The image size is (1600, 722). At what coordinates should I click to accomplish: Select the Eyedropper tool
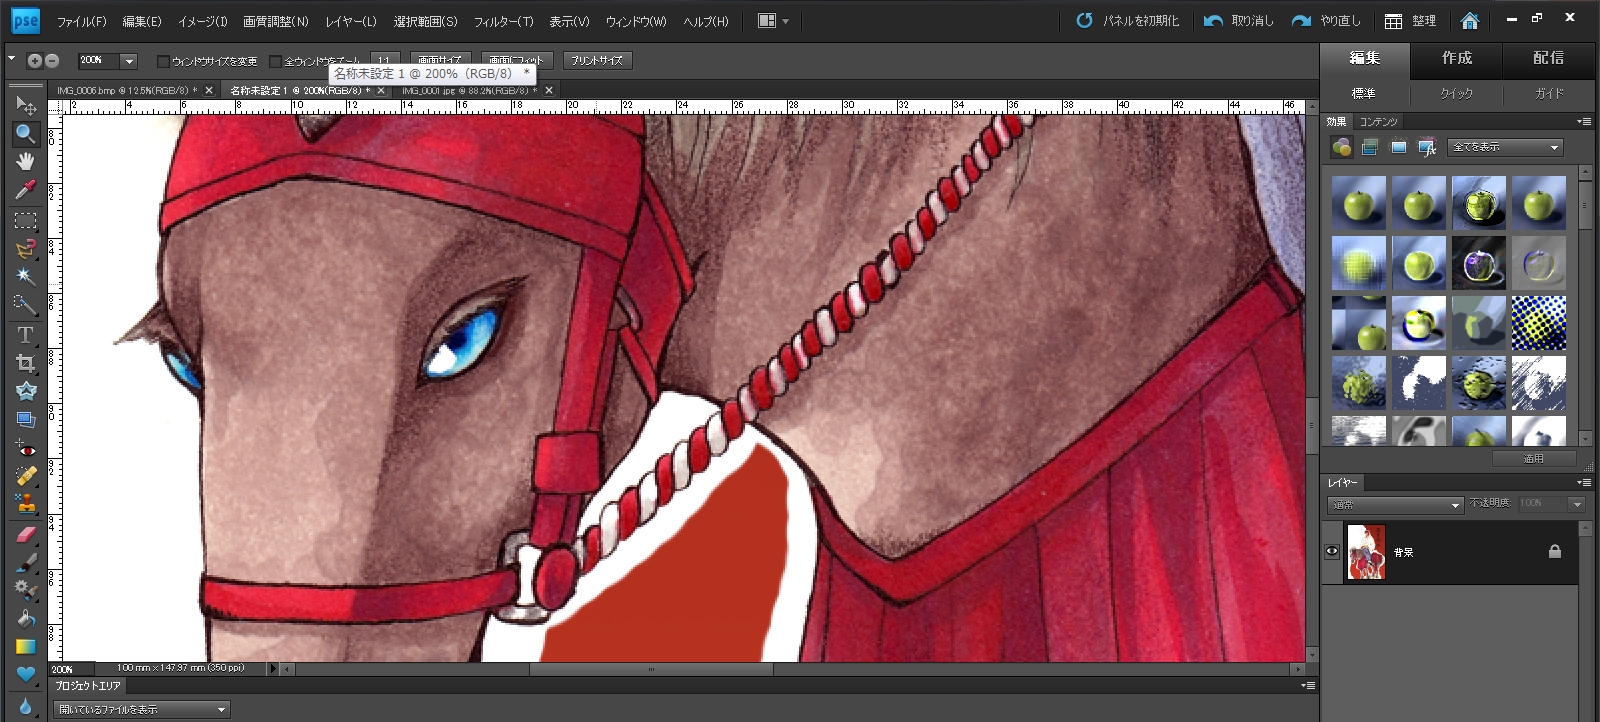tap(26, 189)
